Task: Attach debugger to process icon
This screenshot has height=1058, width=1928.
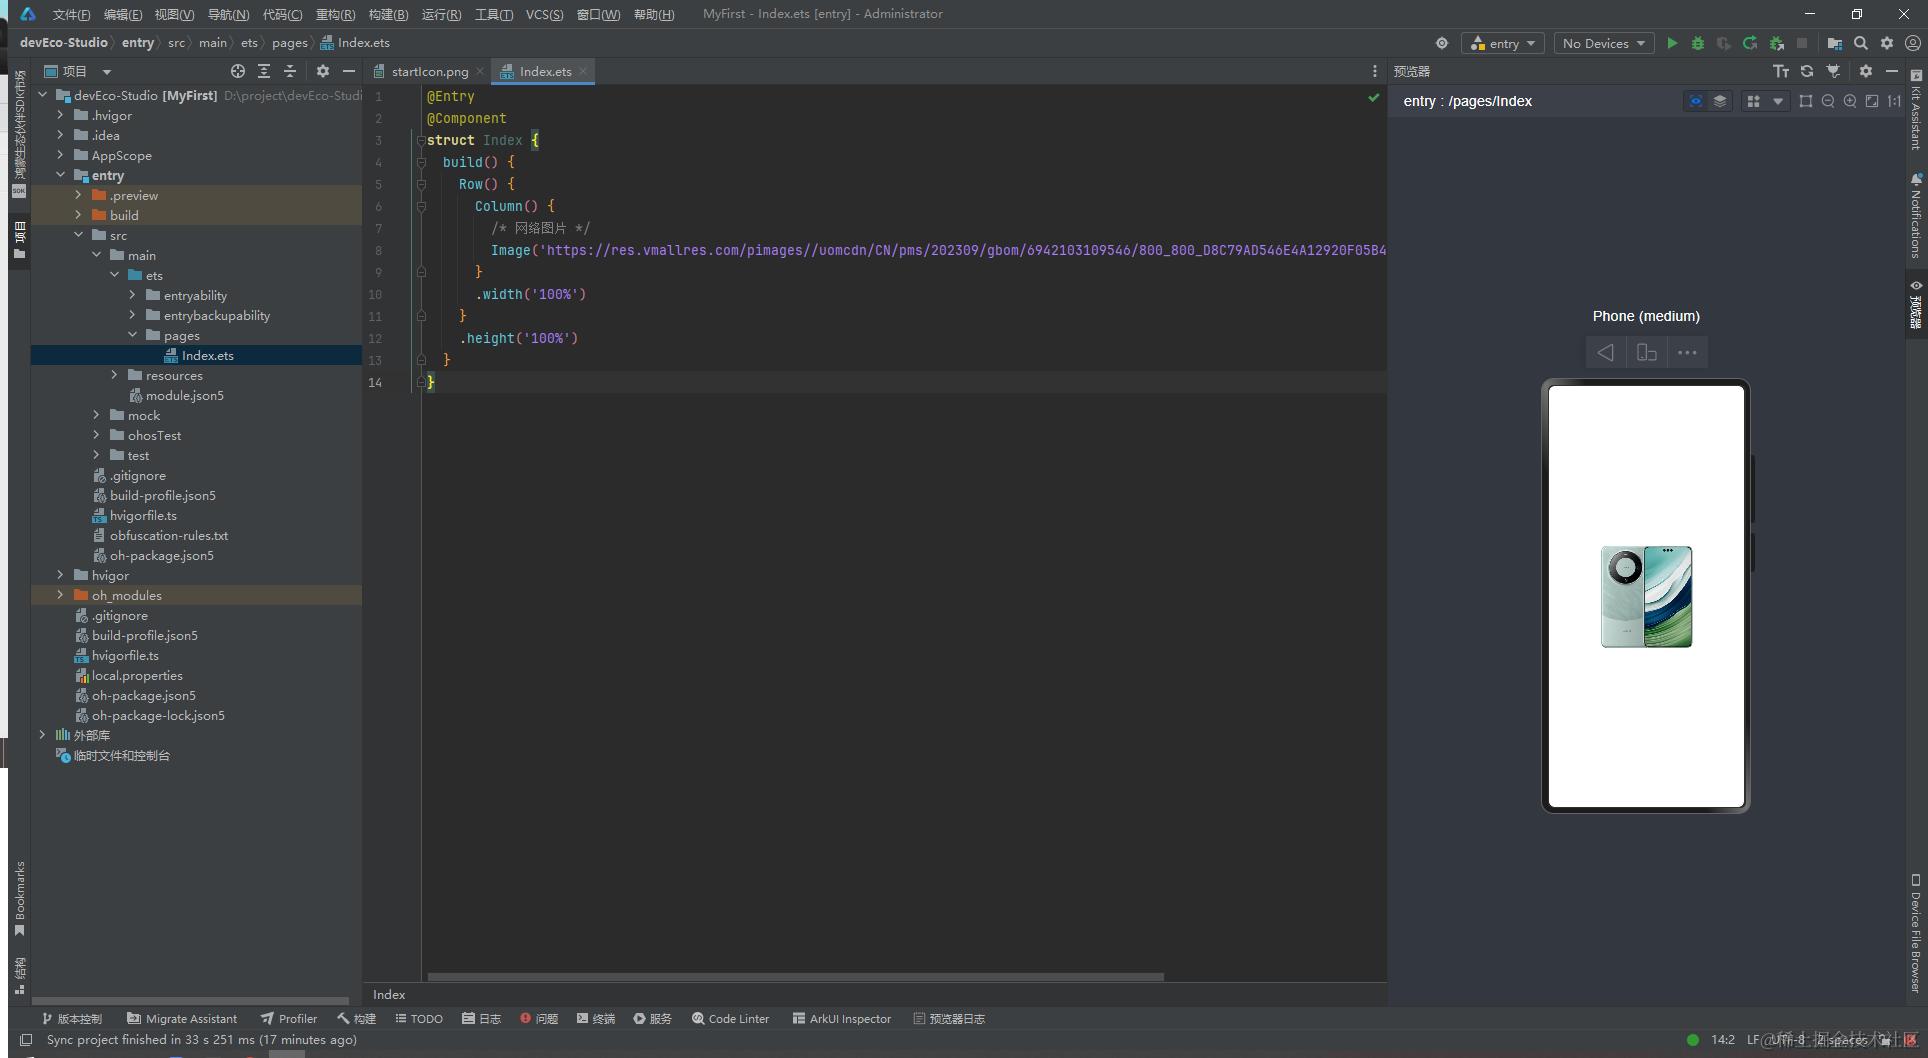Action: pos(1777,43)
